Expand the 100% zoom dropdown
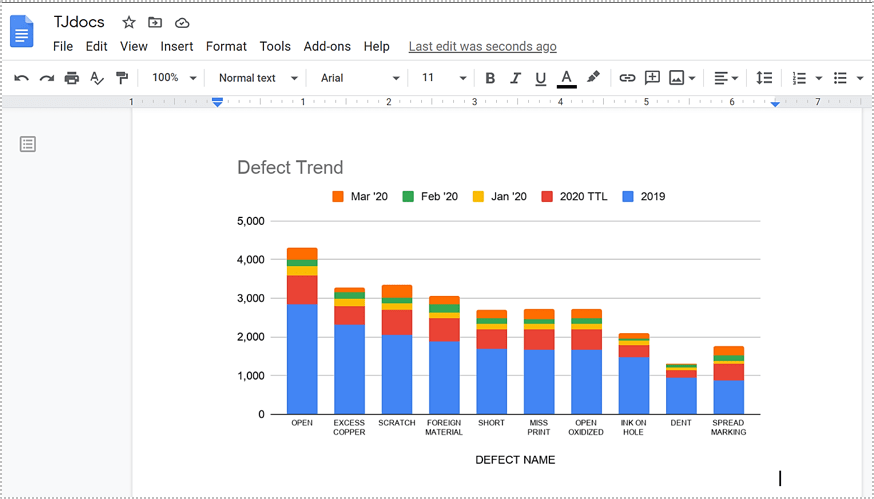Image resolution: width=874 pixels, height=499 pixels. (174, 78)
